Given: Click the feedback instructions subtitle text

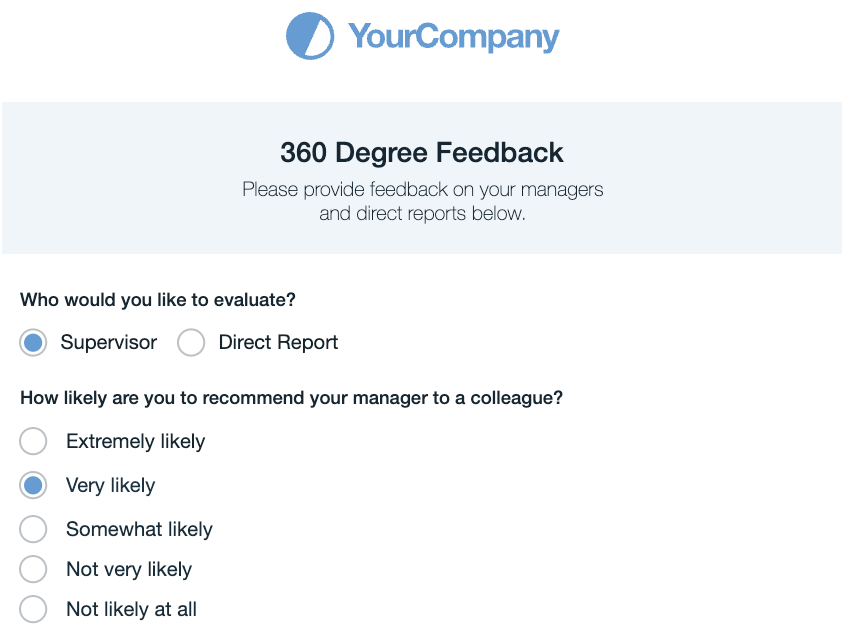Looking at the screenshot, I should (422, 201).
